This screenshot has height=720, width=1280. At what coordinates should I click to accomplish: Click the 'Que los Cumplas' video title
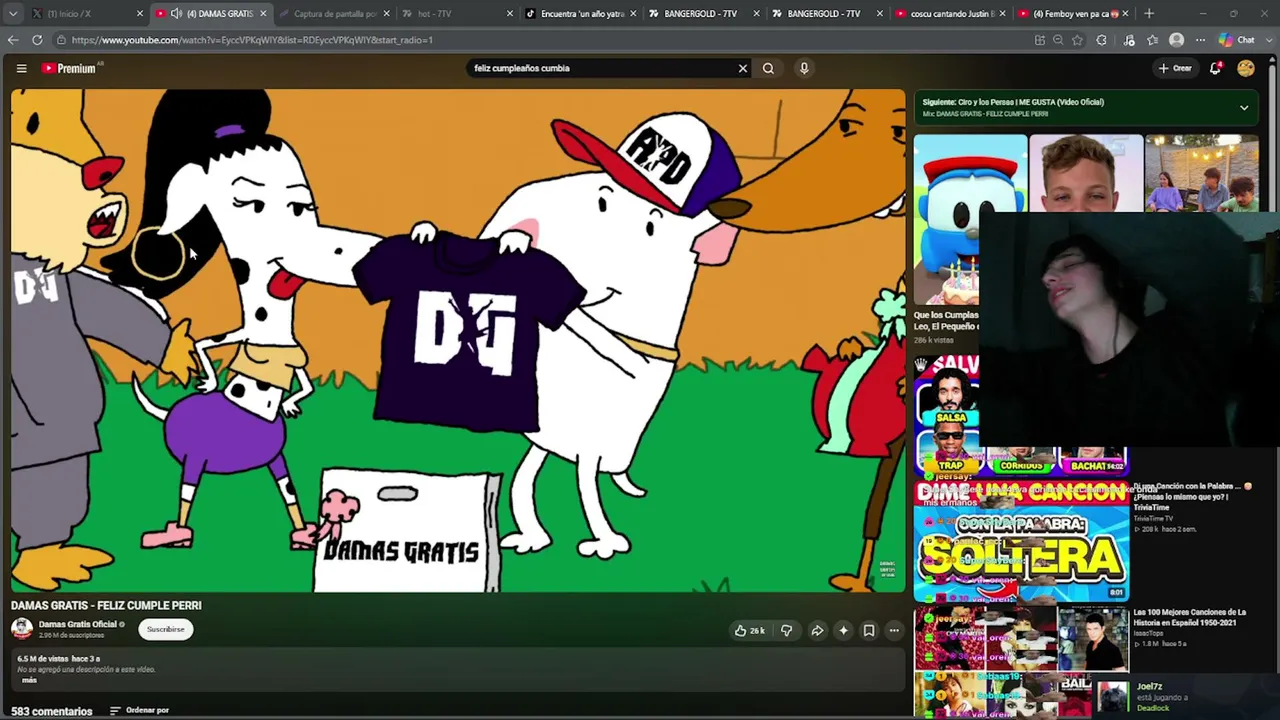[946, 320]
